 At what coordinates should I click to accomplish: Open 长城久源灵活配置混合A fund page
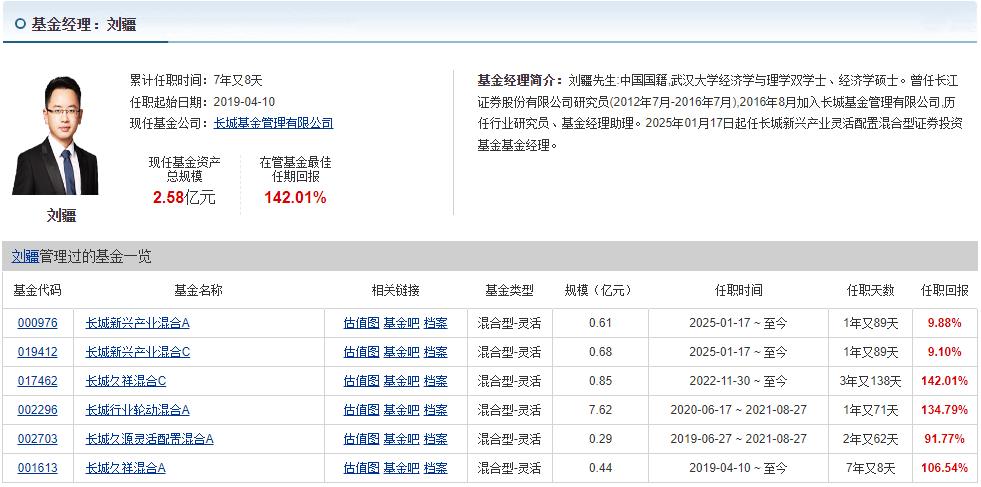point(150,439)
